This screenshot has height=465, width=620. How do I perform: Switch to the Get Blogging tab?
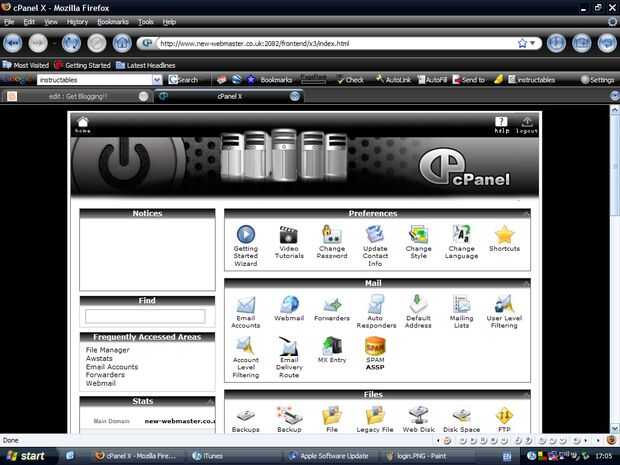coord(78,96)
